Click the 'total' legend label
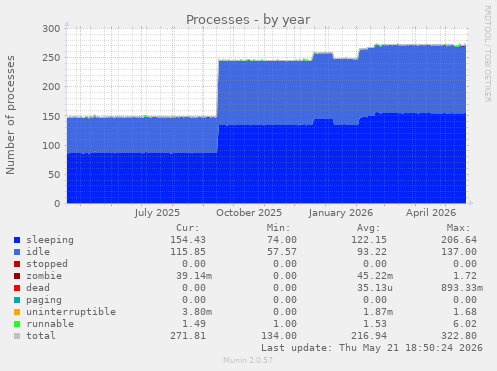The height and width of the screenshot is (371, 497). pos(41,336)
